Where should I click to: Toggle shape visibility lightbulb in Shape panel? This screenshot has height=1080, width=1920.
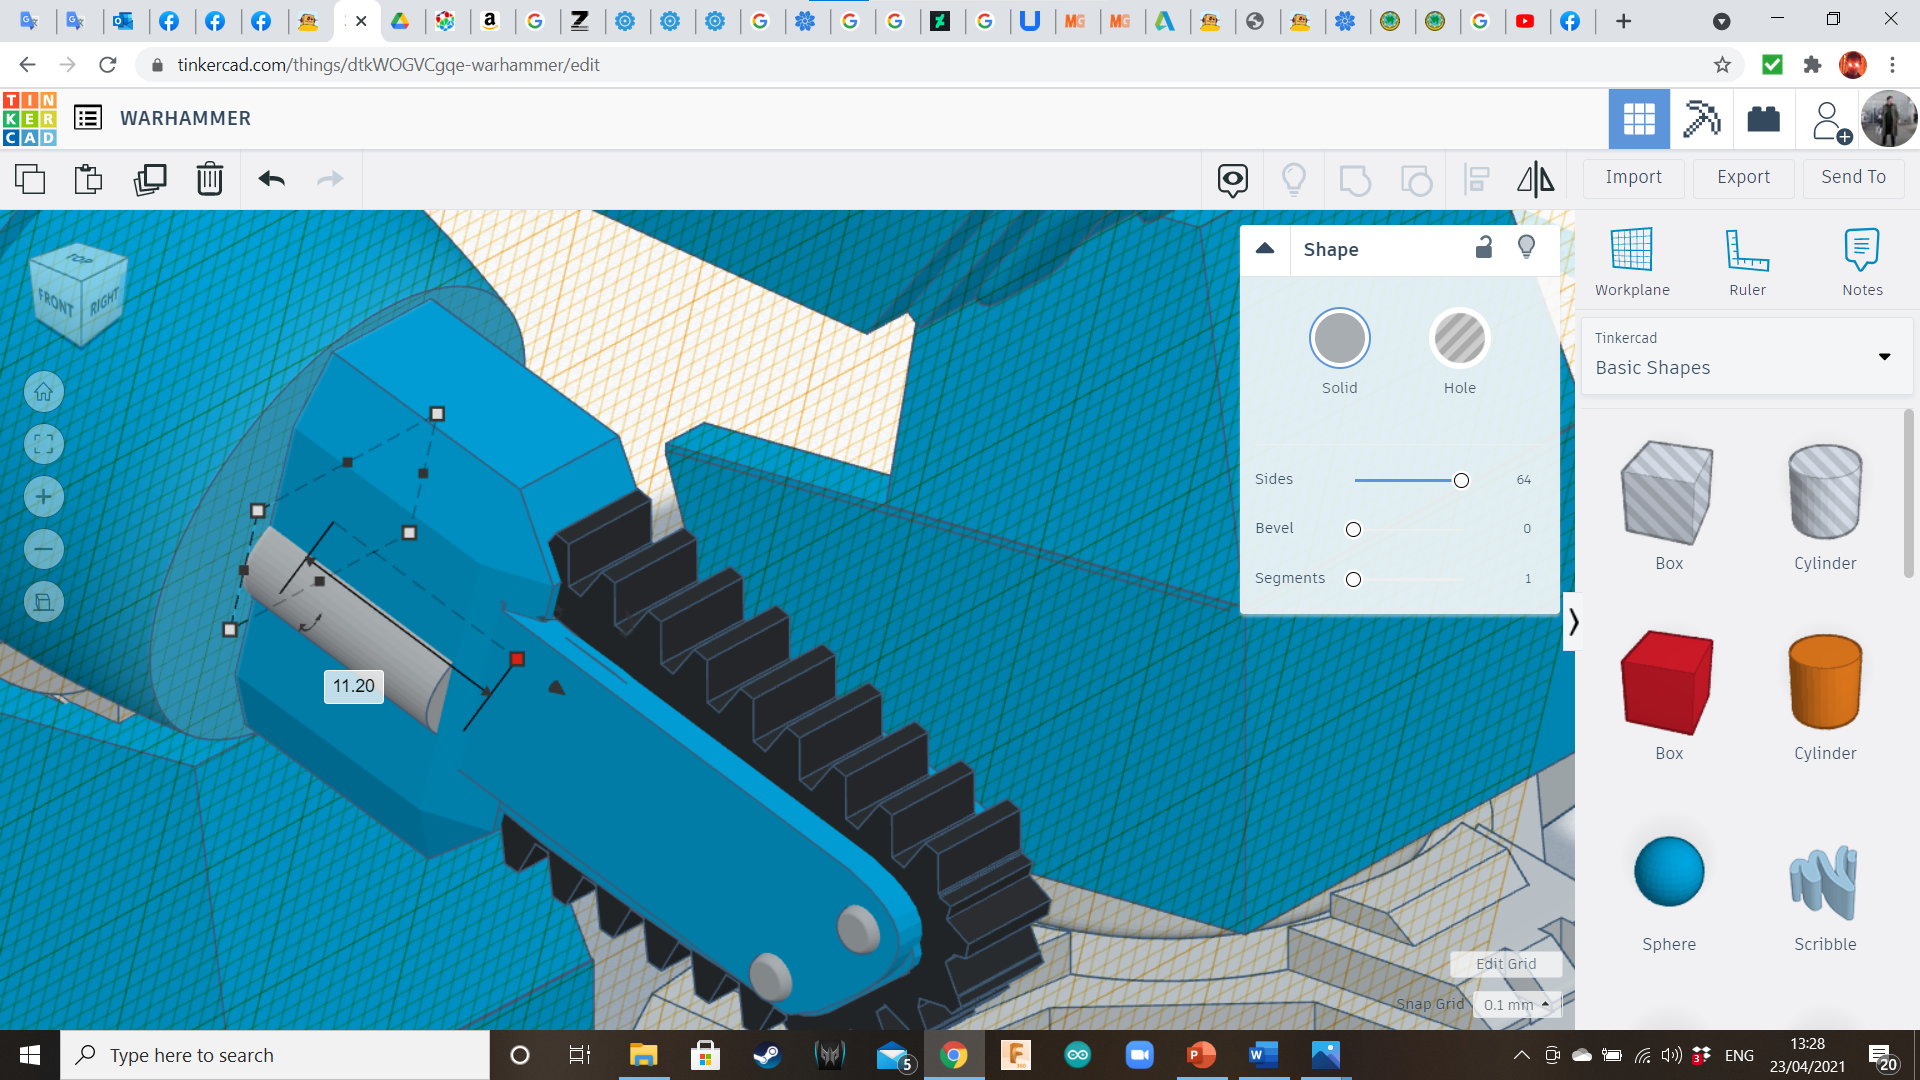point(1526,248)
